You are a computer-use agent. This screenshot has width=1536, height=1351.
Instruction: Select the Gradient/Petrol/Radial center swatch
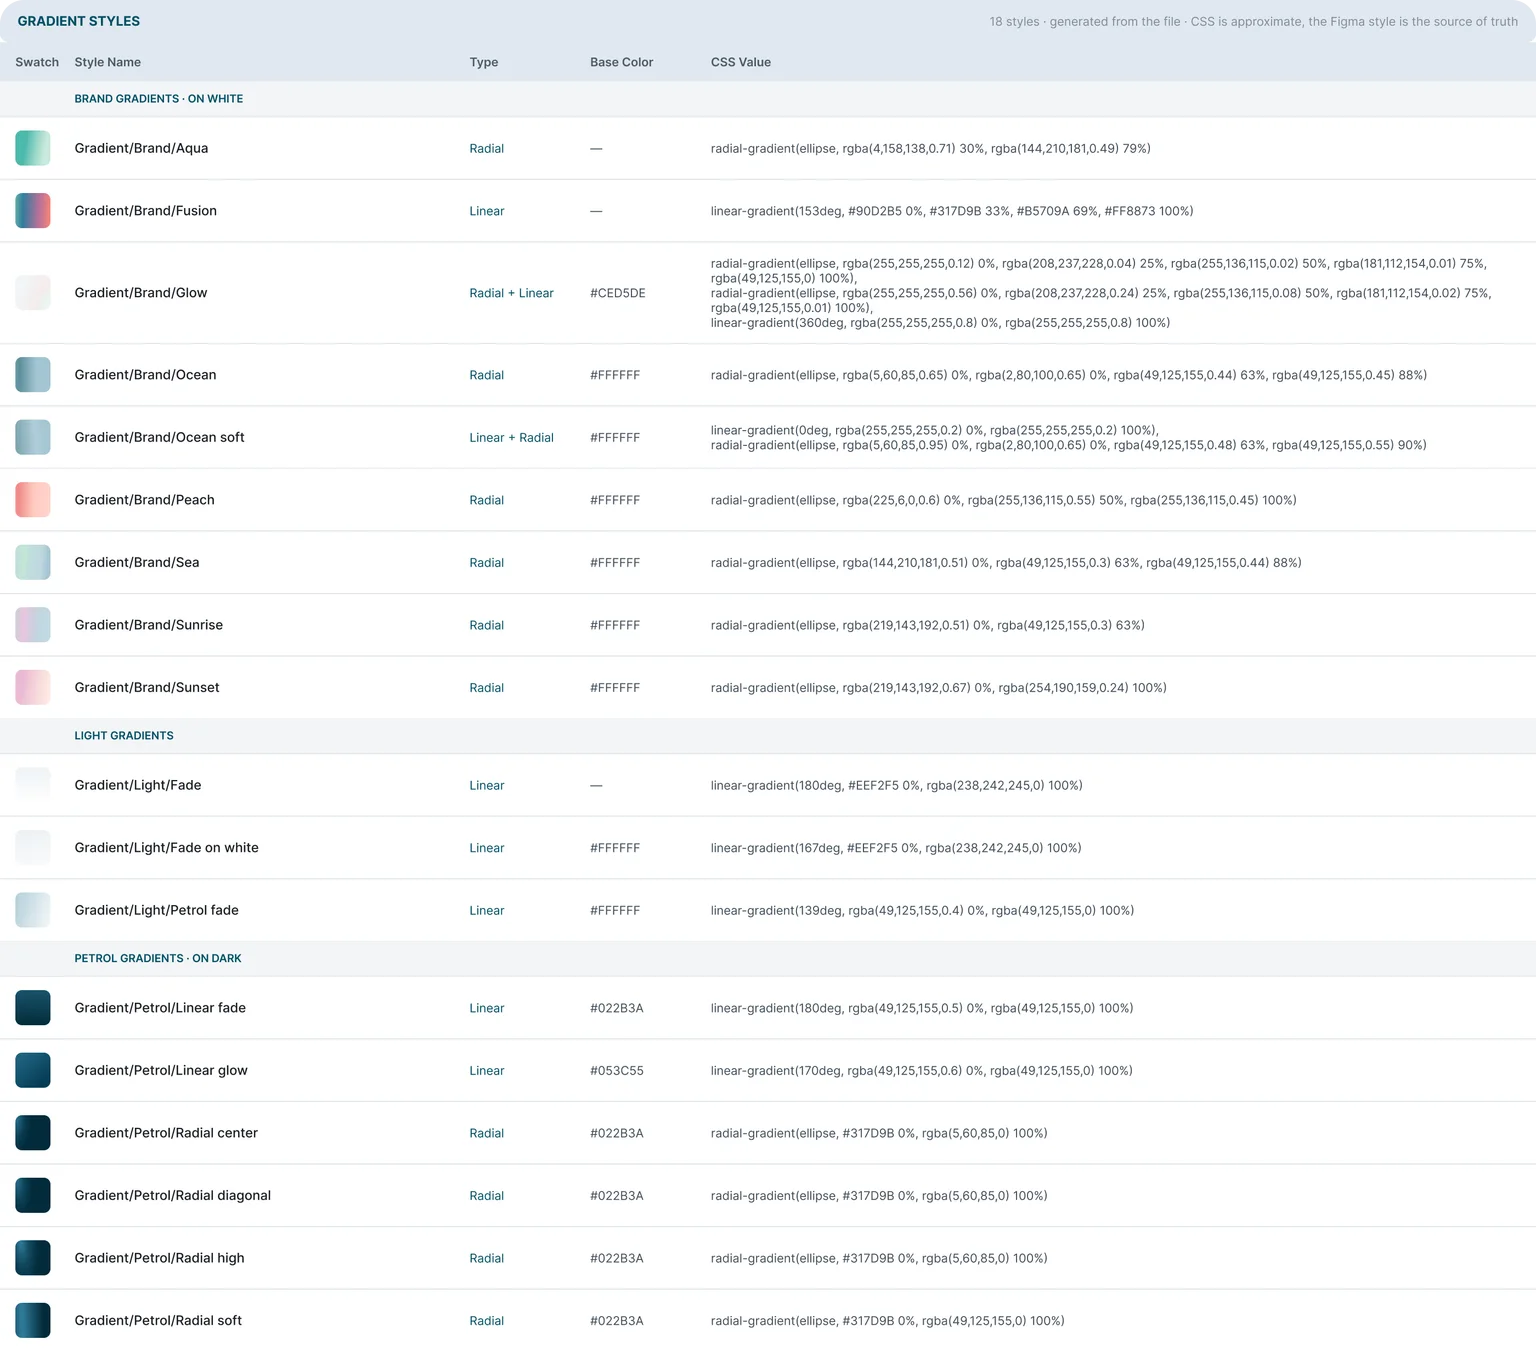coord(33,1133)
